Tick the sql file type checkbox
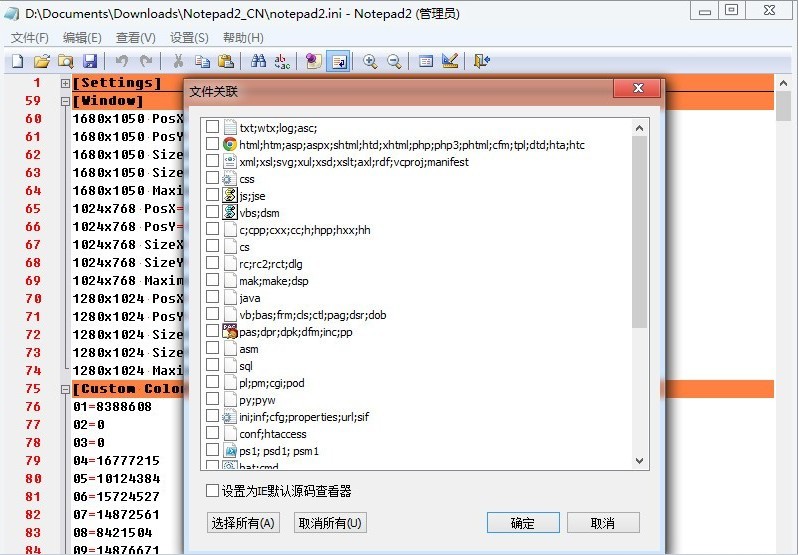Viewport: 798px width, 555px height. 212,365
